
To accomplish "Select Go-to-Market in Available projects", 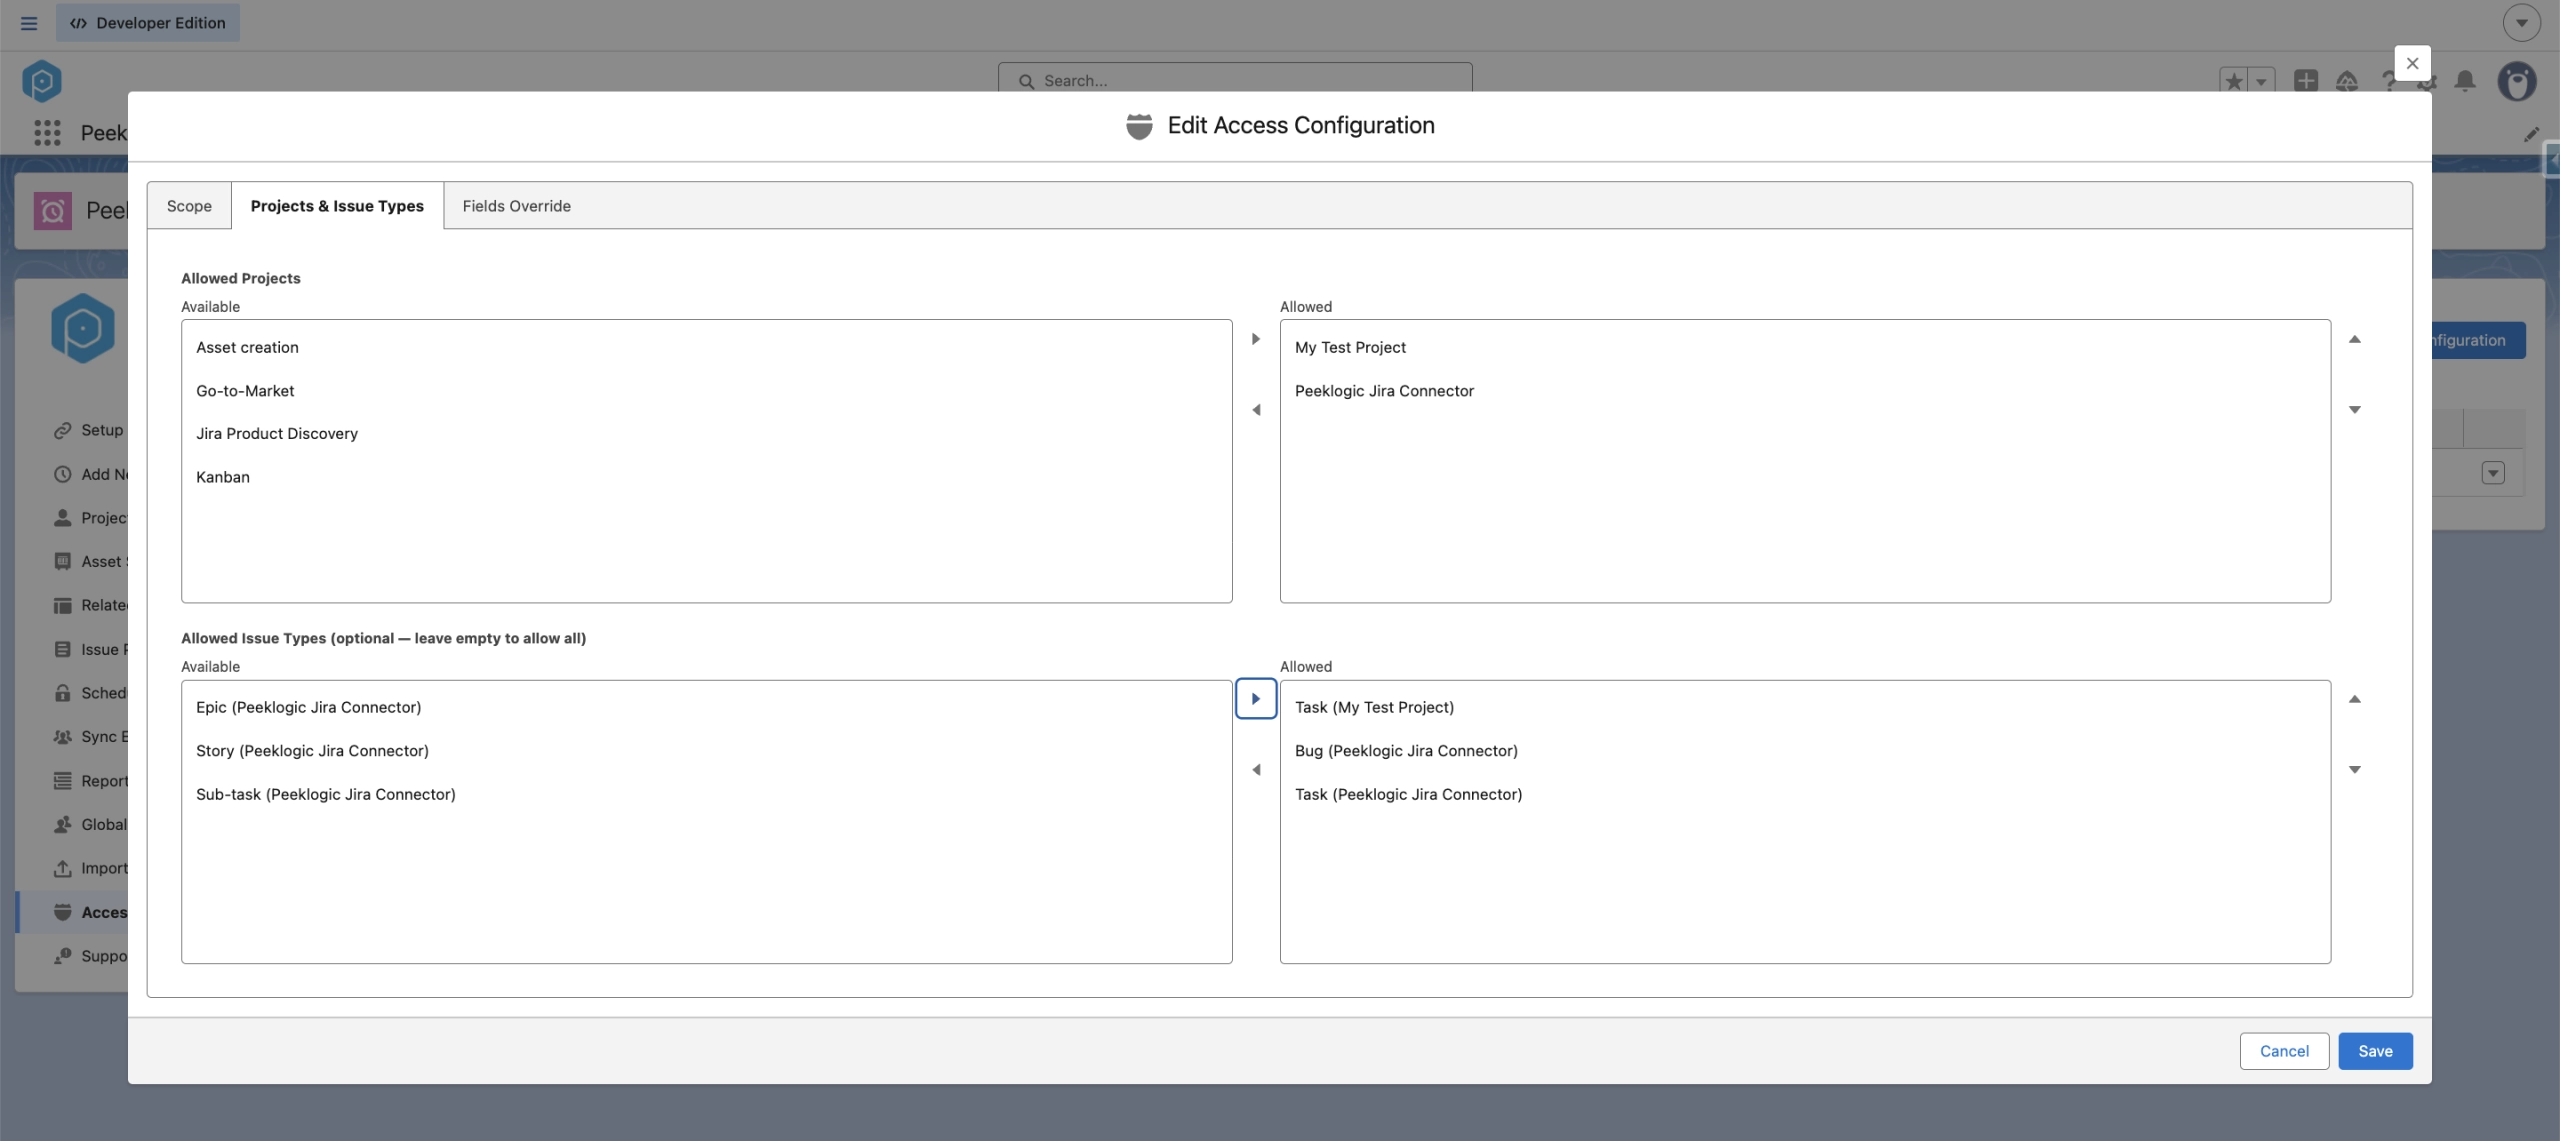I will (706, 391).
